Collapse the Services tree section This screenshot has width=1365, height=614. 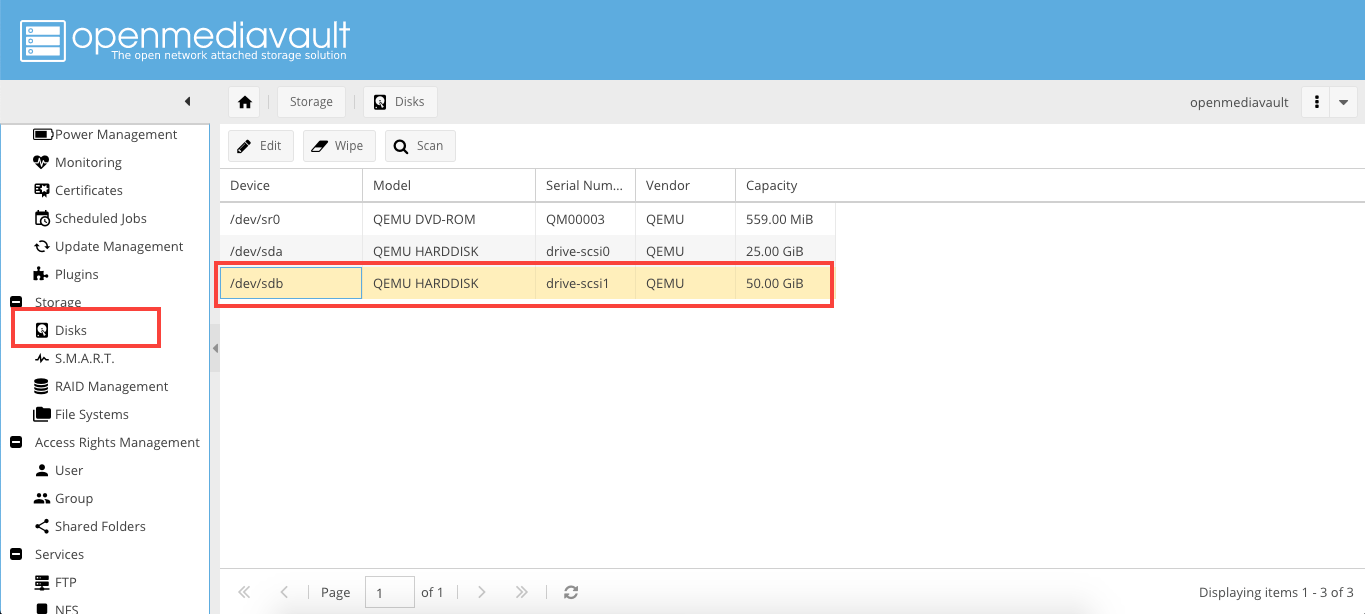(16, 554)
